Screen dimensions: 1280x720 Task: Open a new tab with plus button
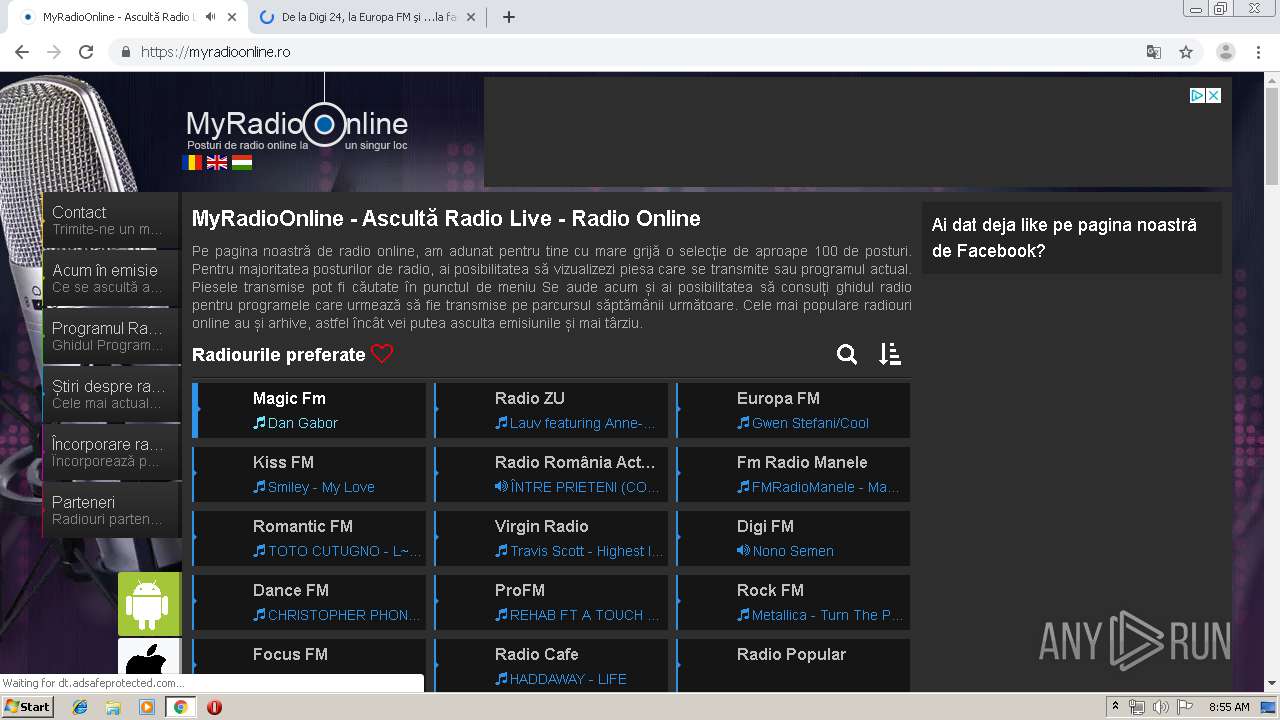click(509, 17)
